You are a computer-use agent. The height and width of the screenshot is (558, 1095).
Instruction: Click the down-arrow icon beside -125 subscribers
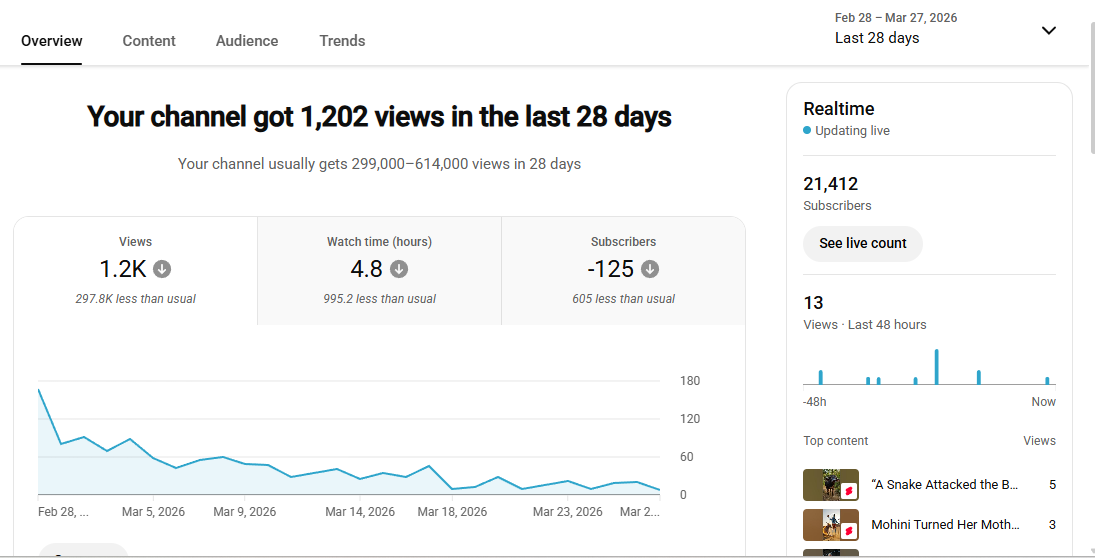click(x=650, y=269)
